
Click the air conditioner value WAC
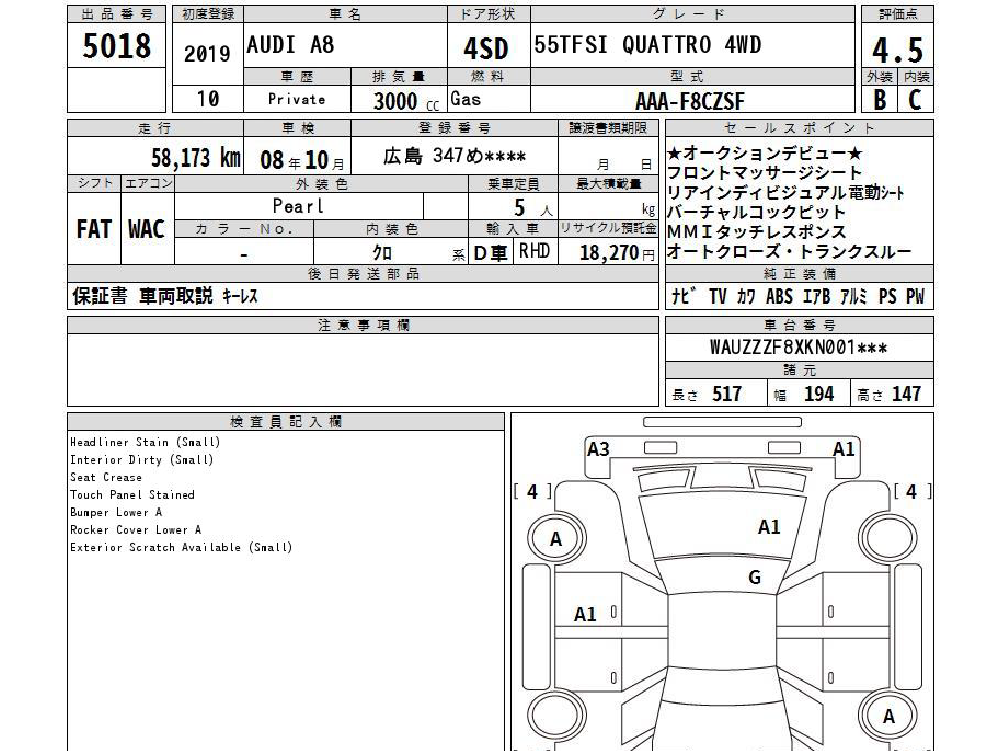point(146,229)
